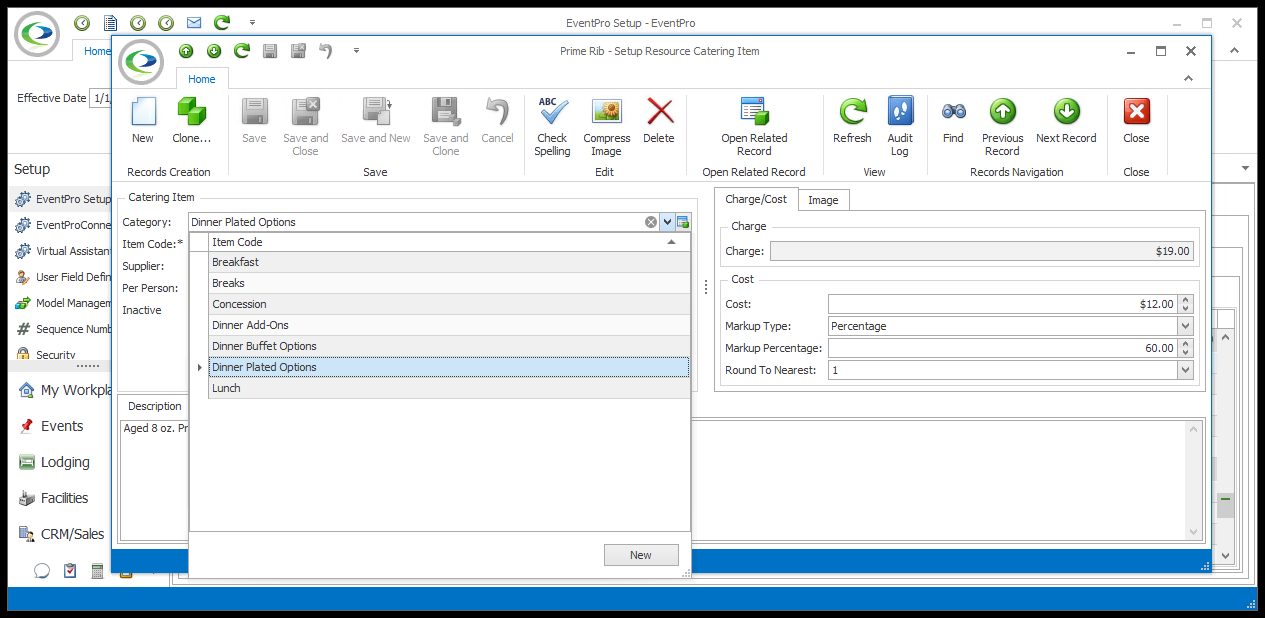Select Dinner Add-Ons in category list
This screenshot has width=1265, height=618.
point(449,325)
